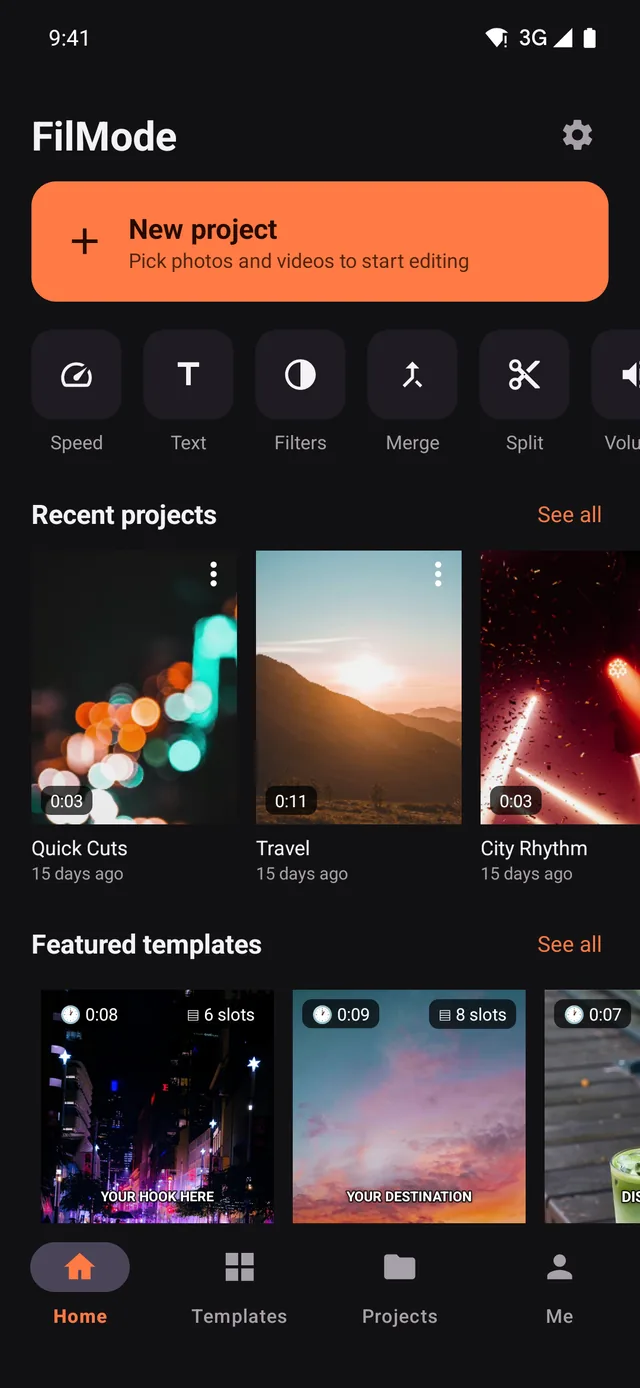Viewport: 640px width, 1388px height.
Task: Switch to the Home tab
Action: tap(80, 1286)
